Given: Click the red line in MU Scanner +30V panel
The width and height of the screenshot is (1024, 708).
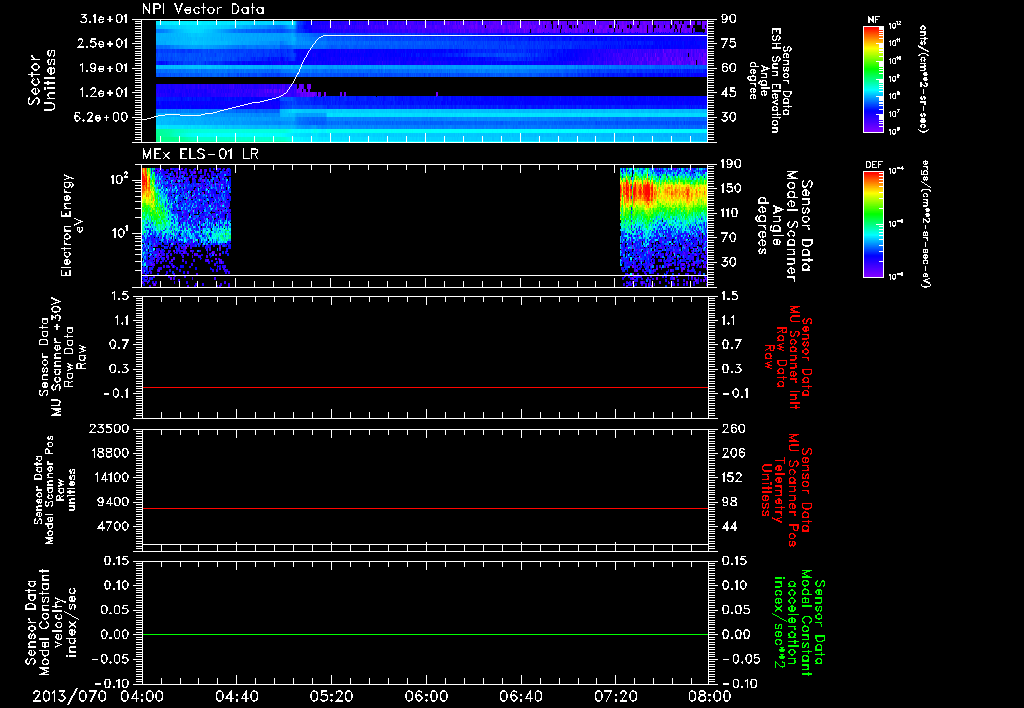Looking at the screenshot, I should coord(425,387).
